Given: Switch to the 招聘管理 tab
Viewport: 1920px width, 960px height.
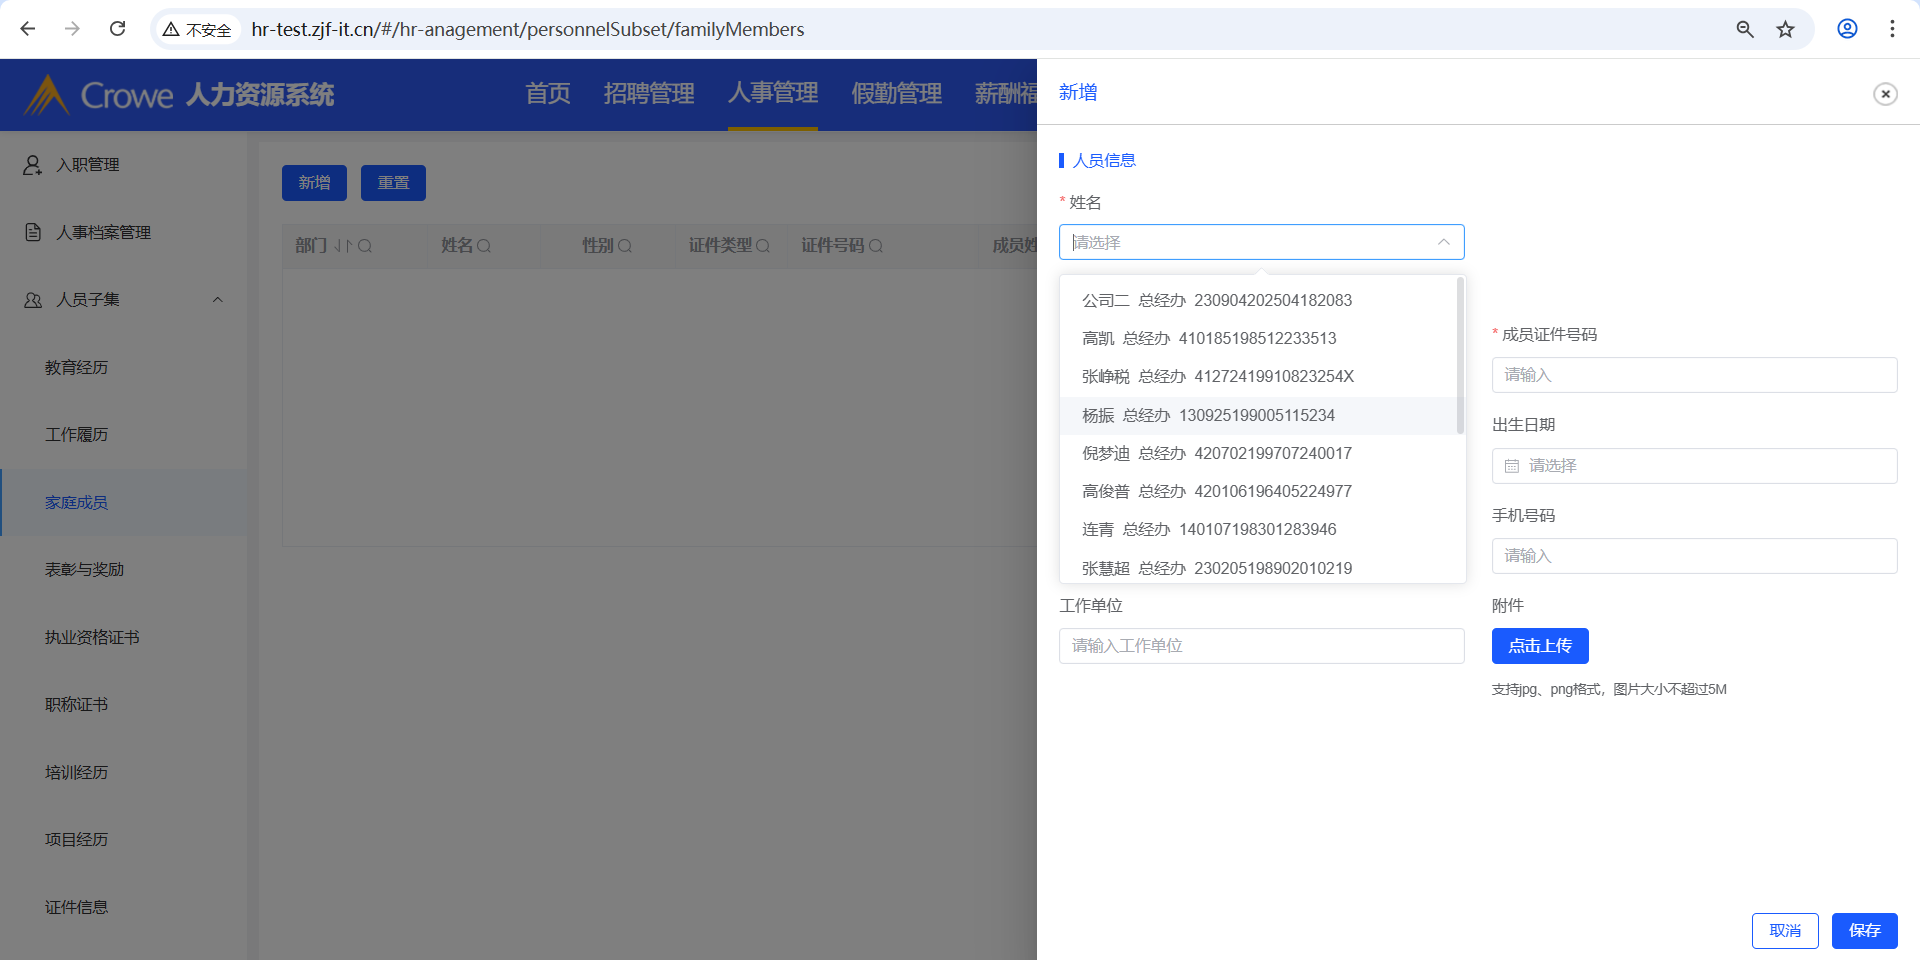Looking at the screenshot, I should pos(649,94).
